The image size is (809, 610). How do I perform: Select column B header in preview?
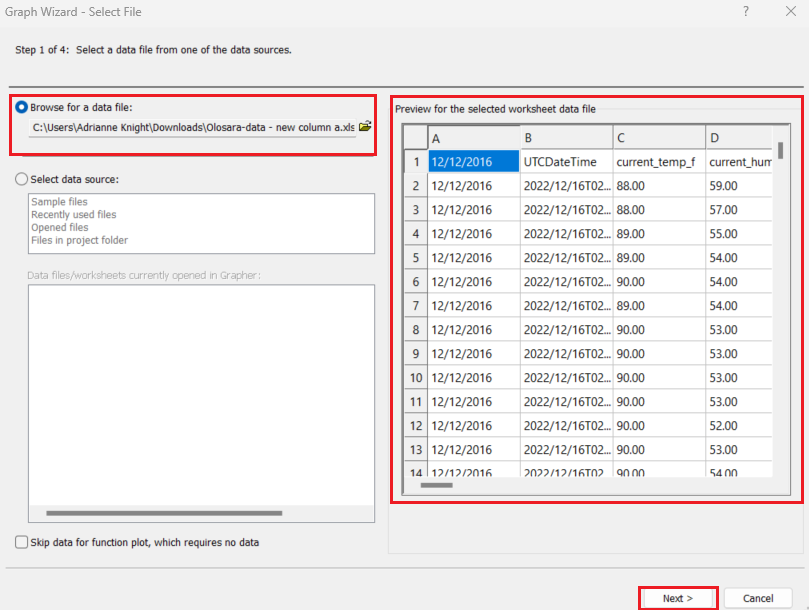567,138
